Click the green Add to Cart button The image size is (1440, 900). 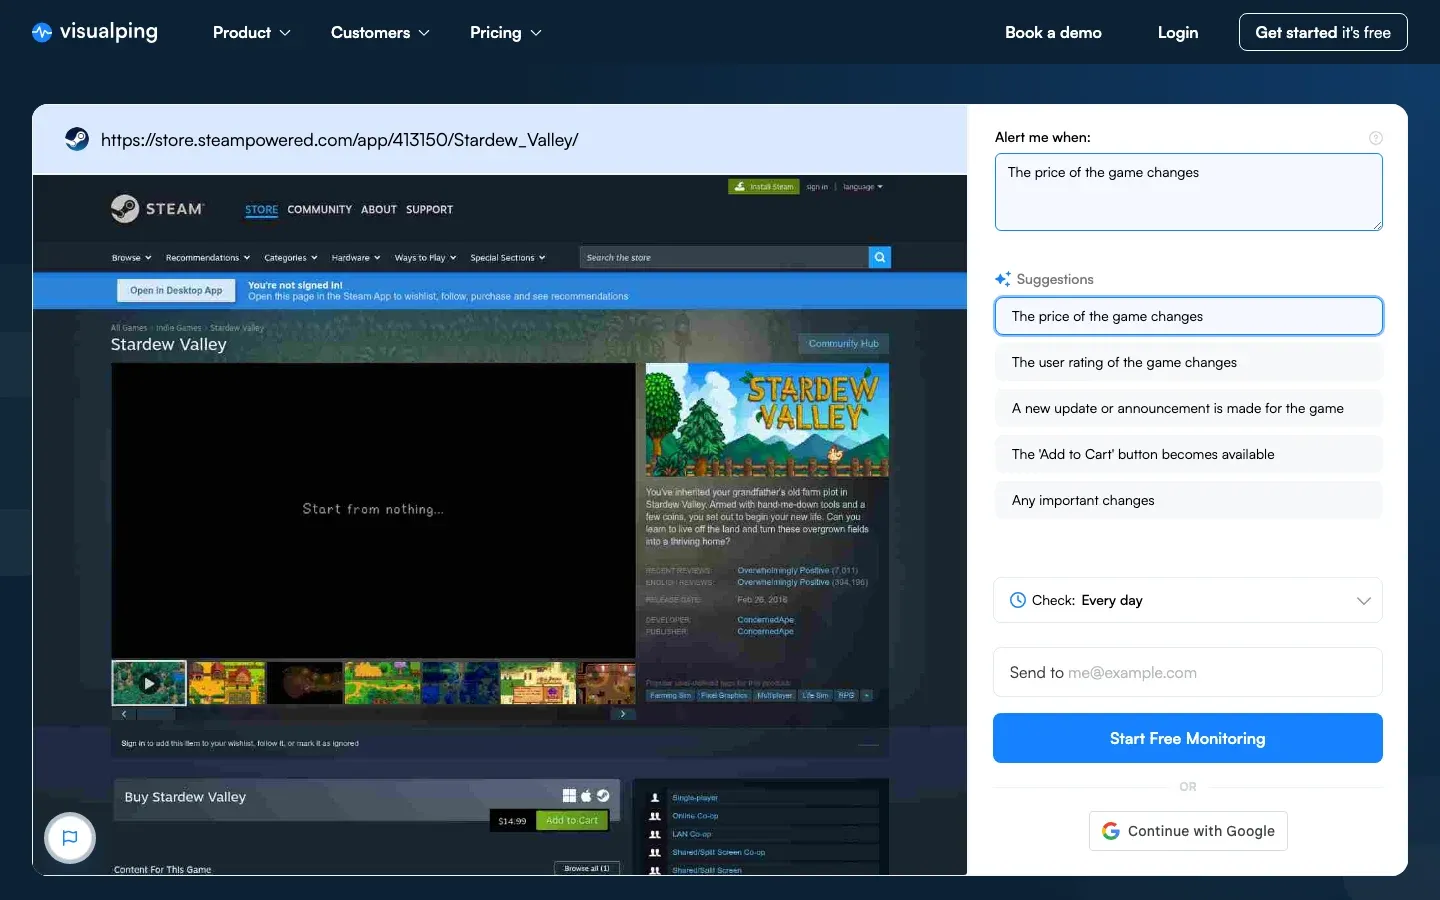[572, 820]
